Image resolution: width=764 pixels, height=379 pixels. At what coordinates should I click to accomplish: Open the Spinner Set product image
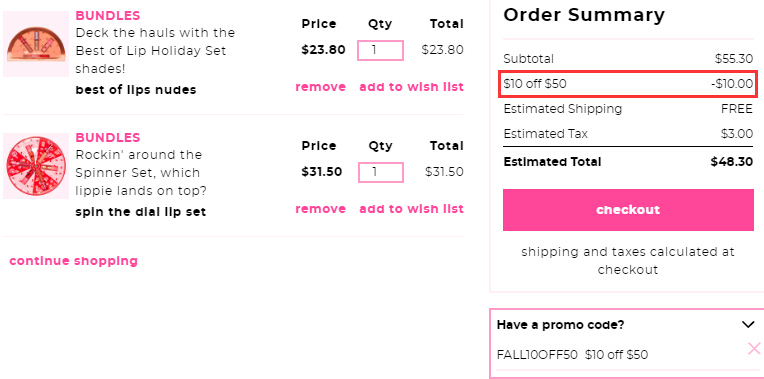pos(36,166)
